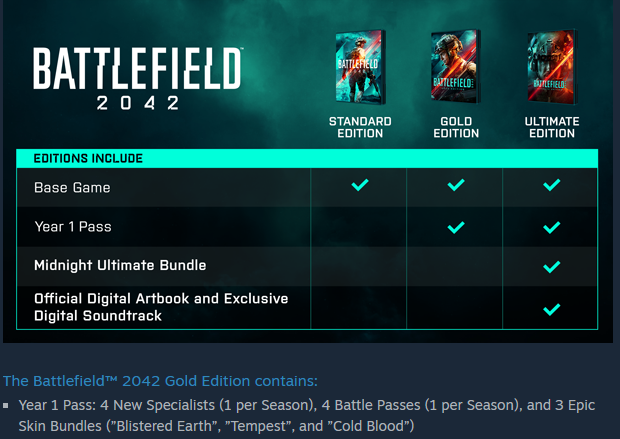Viewport: 620px width, 439px height.
Task: Click the Midnight Ultimate Bundle row label
Action: 120,265
